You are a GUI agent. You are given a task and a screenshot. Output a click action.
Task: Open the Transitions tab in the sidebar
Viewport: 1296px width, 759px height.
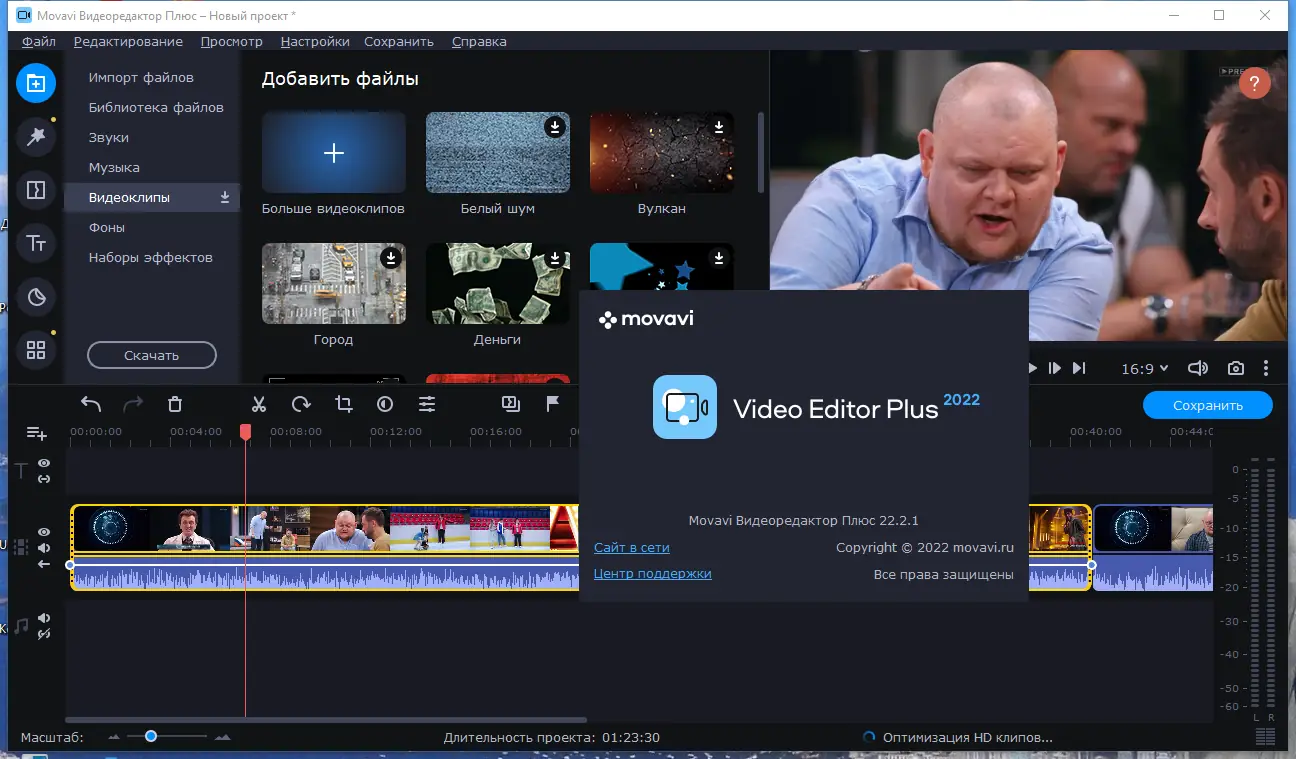(36, 190)
